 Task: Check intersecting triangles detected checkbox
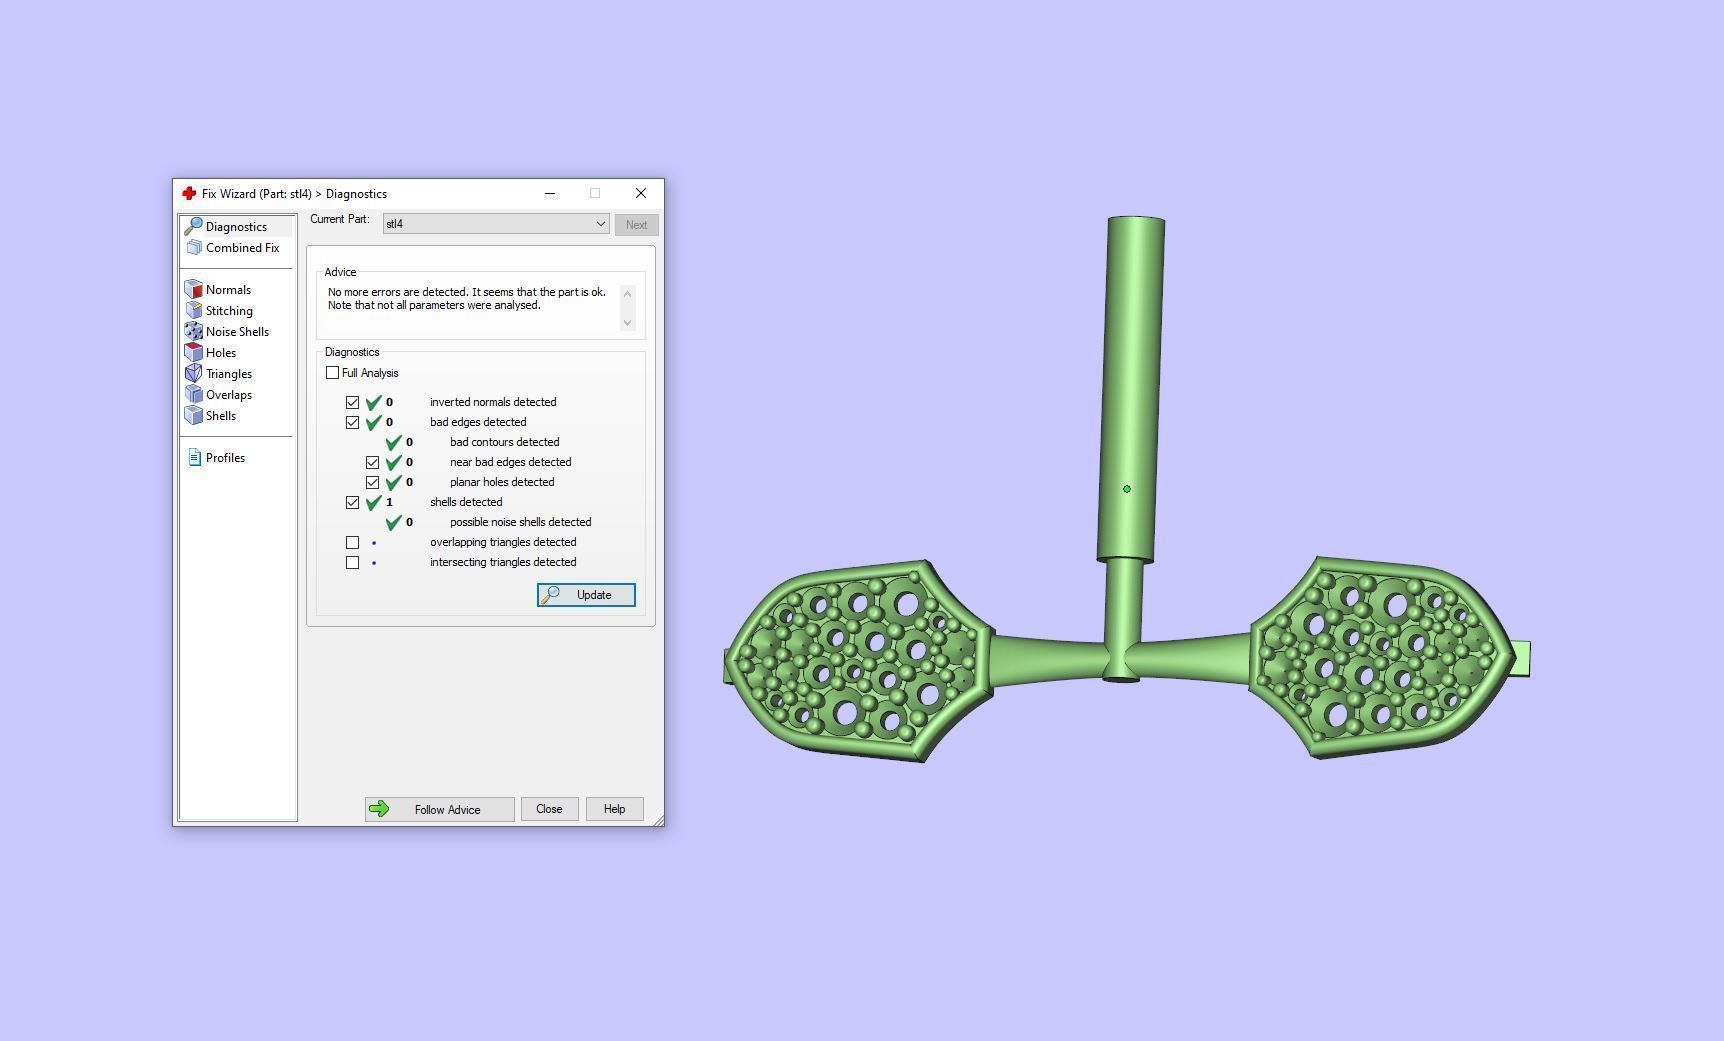tap(353, 562)
